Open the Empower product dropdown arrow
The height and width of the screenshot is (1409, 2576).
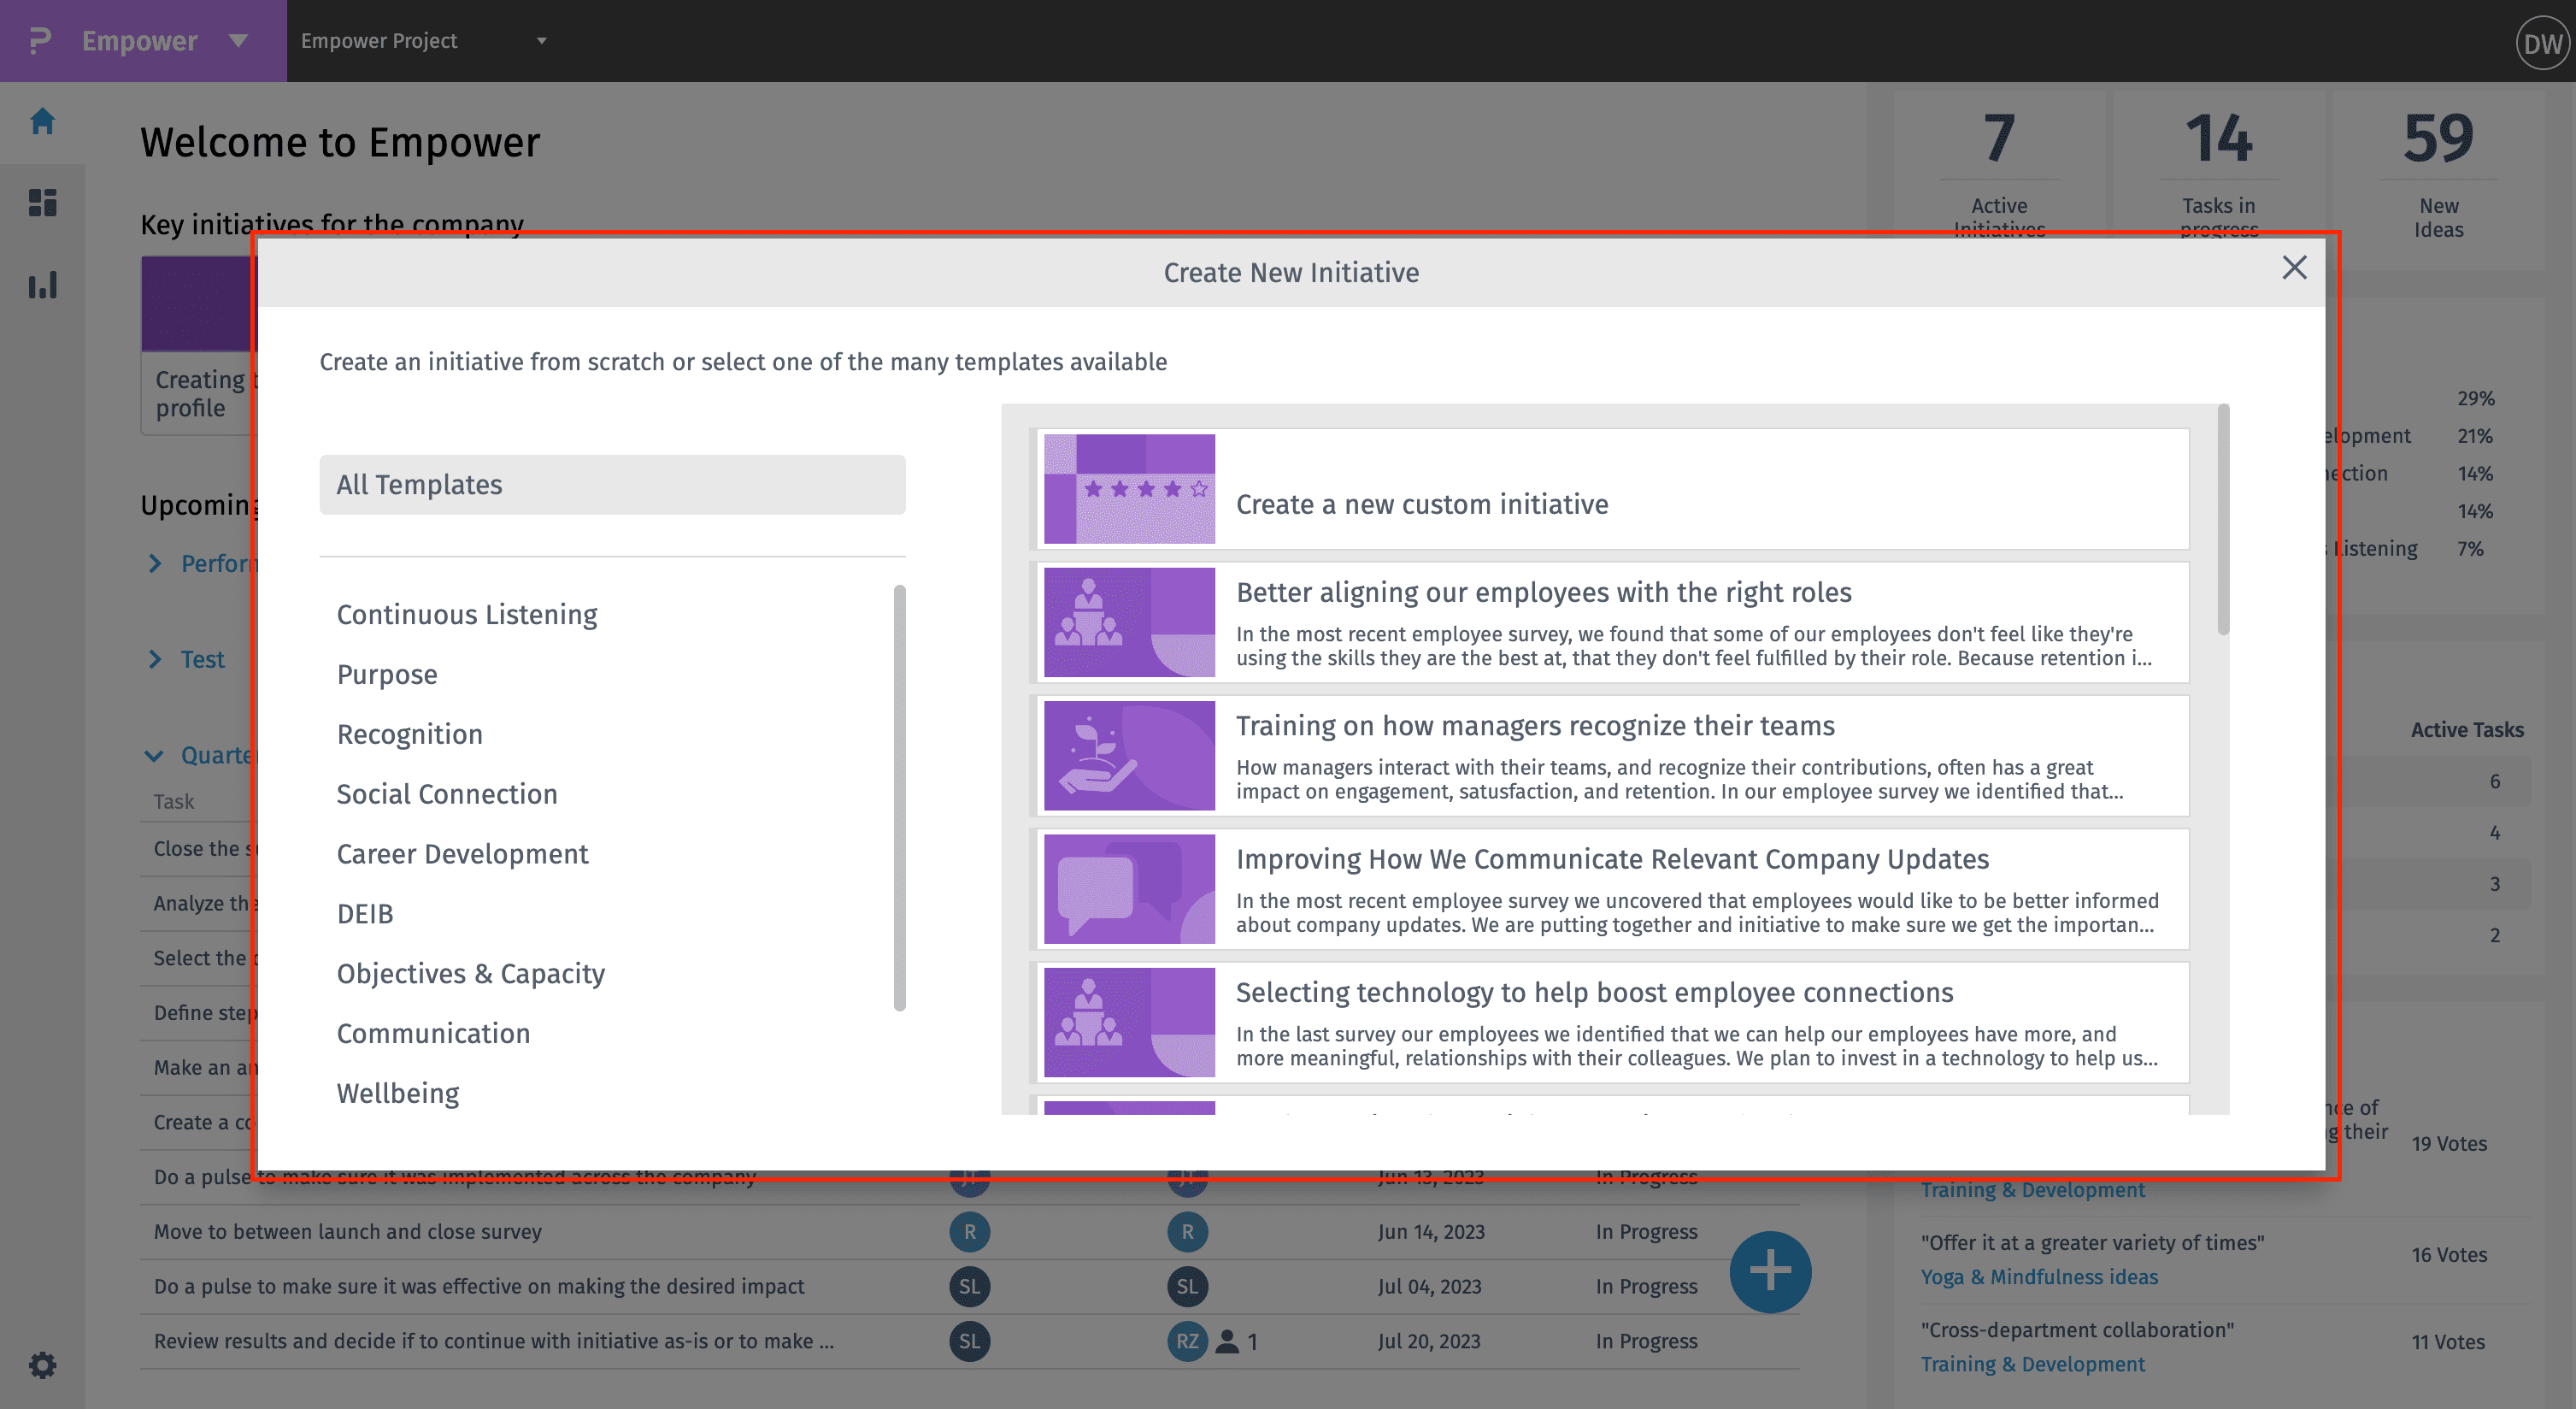(x=238, y=41)
